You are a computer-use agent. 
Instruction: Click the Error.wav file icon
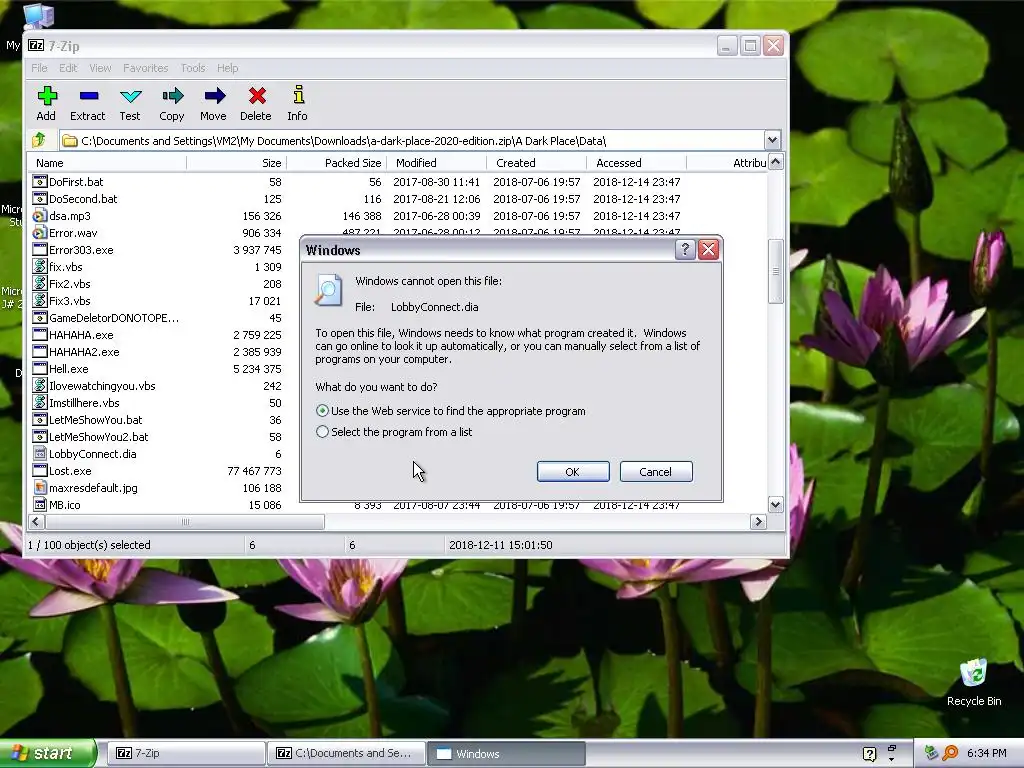[x=40, y=233]
